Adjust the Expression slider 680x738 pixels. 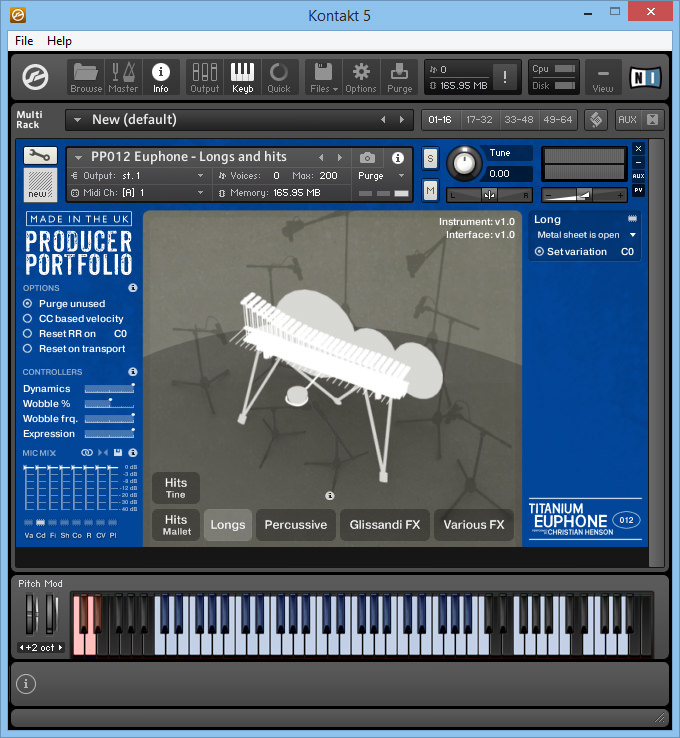point(110,433)
